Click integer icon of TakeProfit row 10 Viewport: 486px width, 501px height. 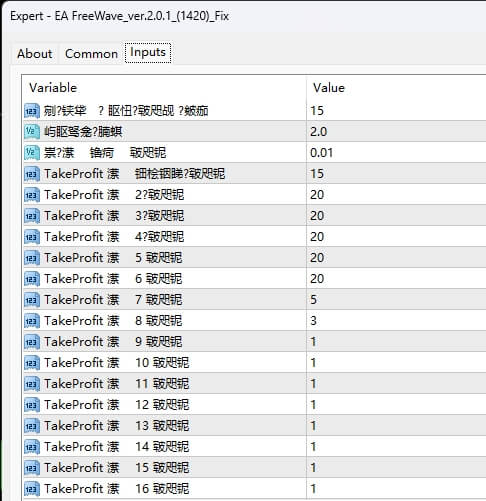(32, 363)
